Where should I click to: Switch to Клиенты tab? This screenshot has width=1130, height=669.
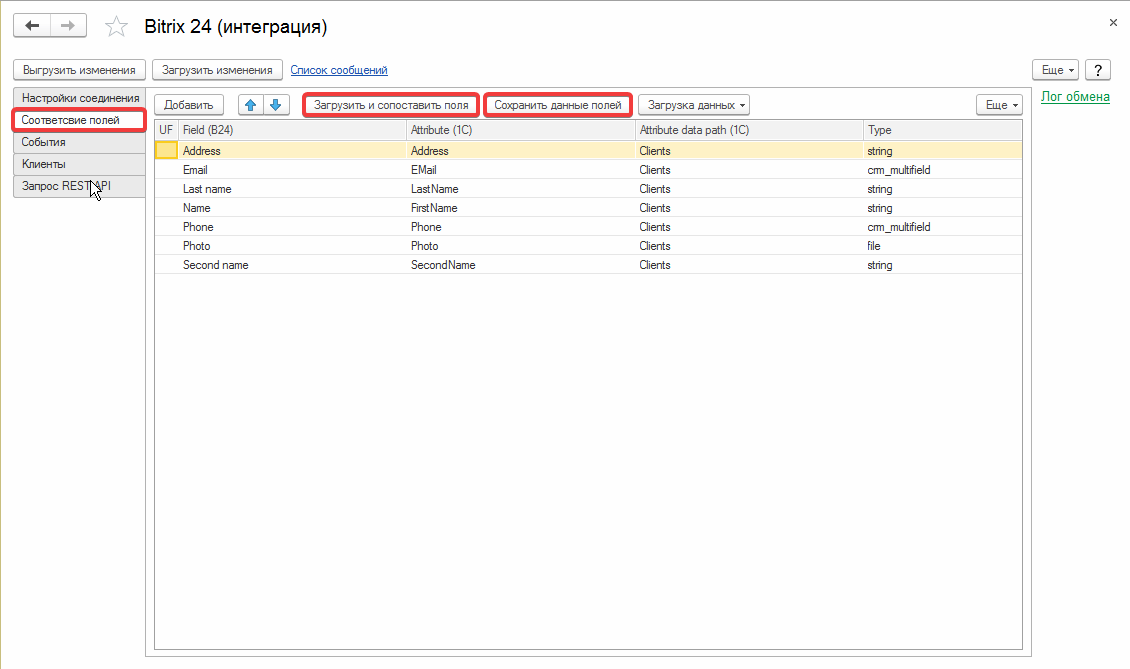coord(79,164)
